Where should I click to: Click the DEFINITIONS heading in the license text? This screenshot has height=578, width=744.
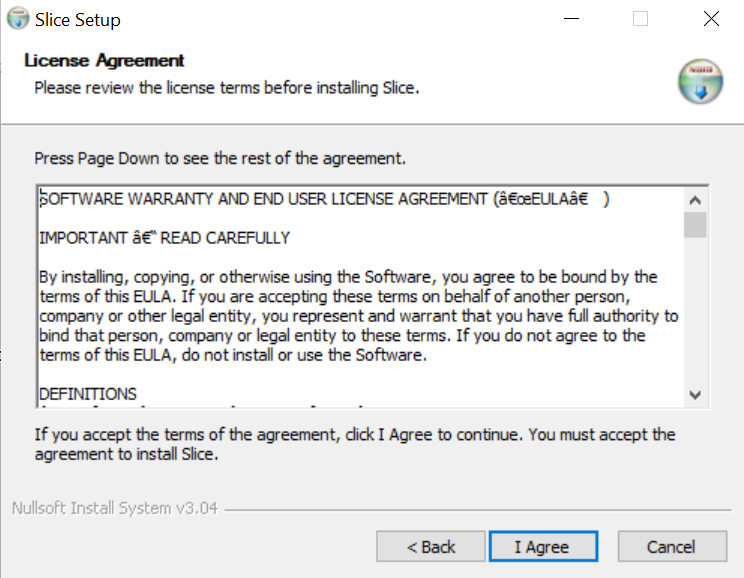[x=88, y=394]
